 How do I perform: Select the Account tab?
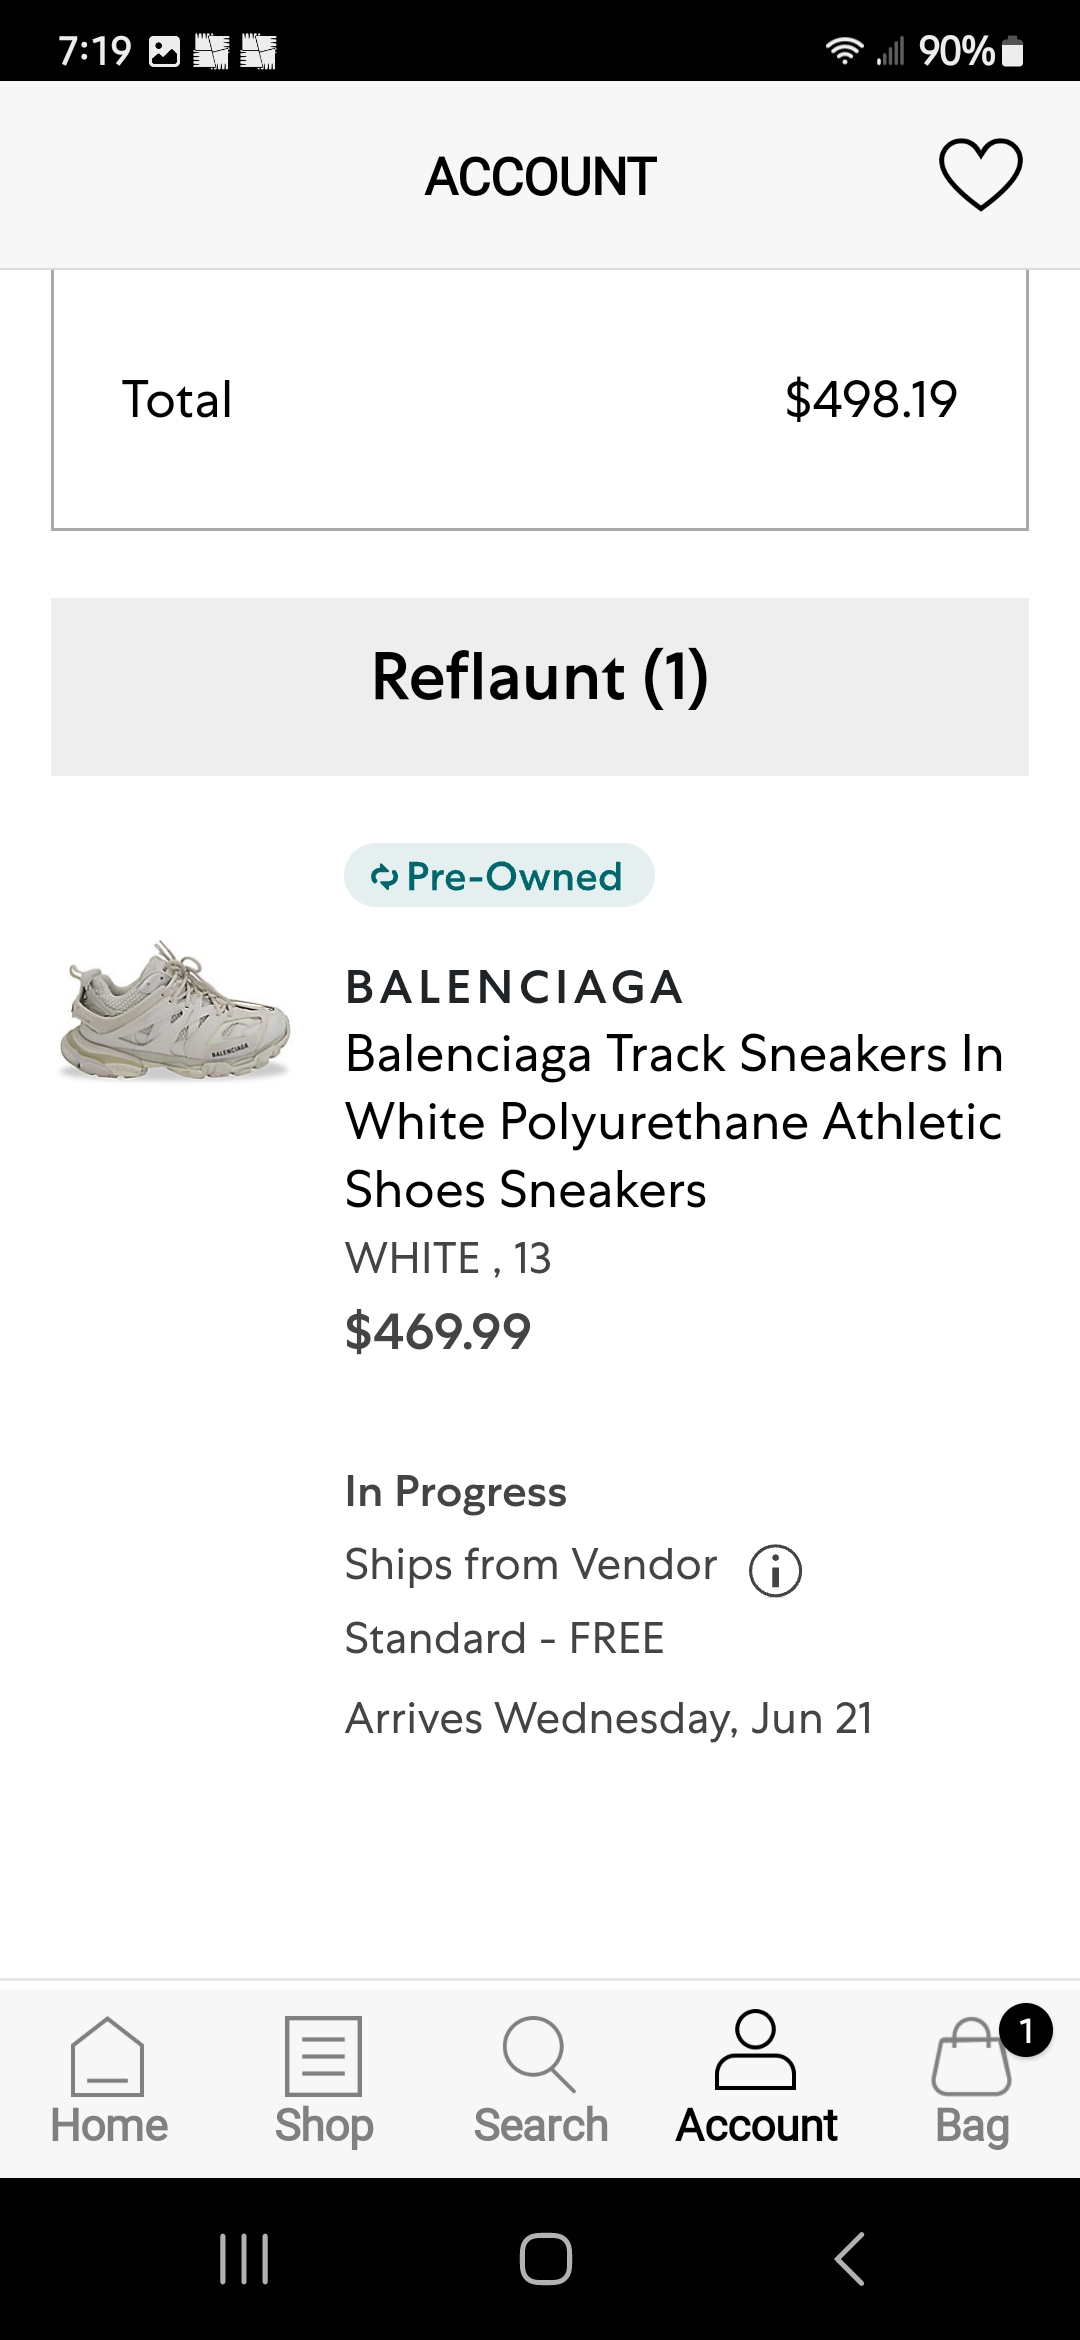(x=756, y=2082)
